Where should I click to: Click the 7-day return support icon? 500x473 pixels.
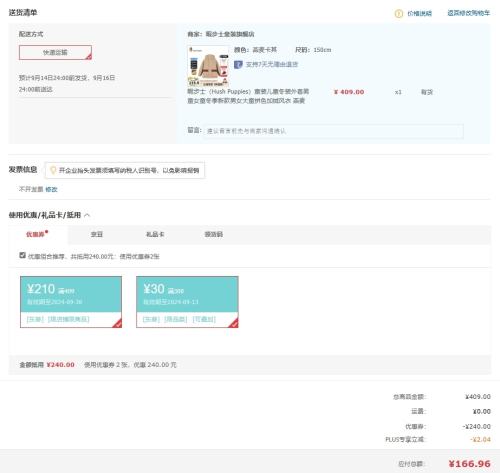coord(238,64)
